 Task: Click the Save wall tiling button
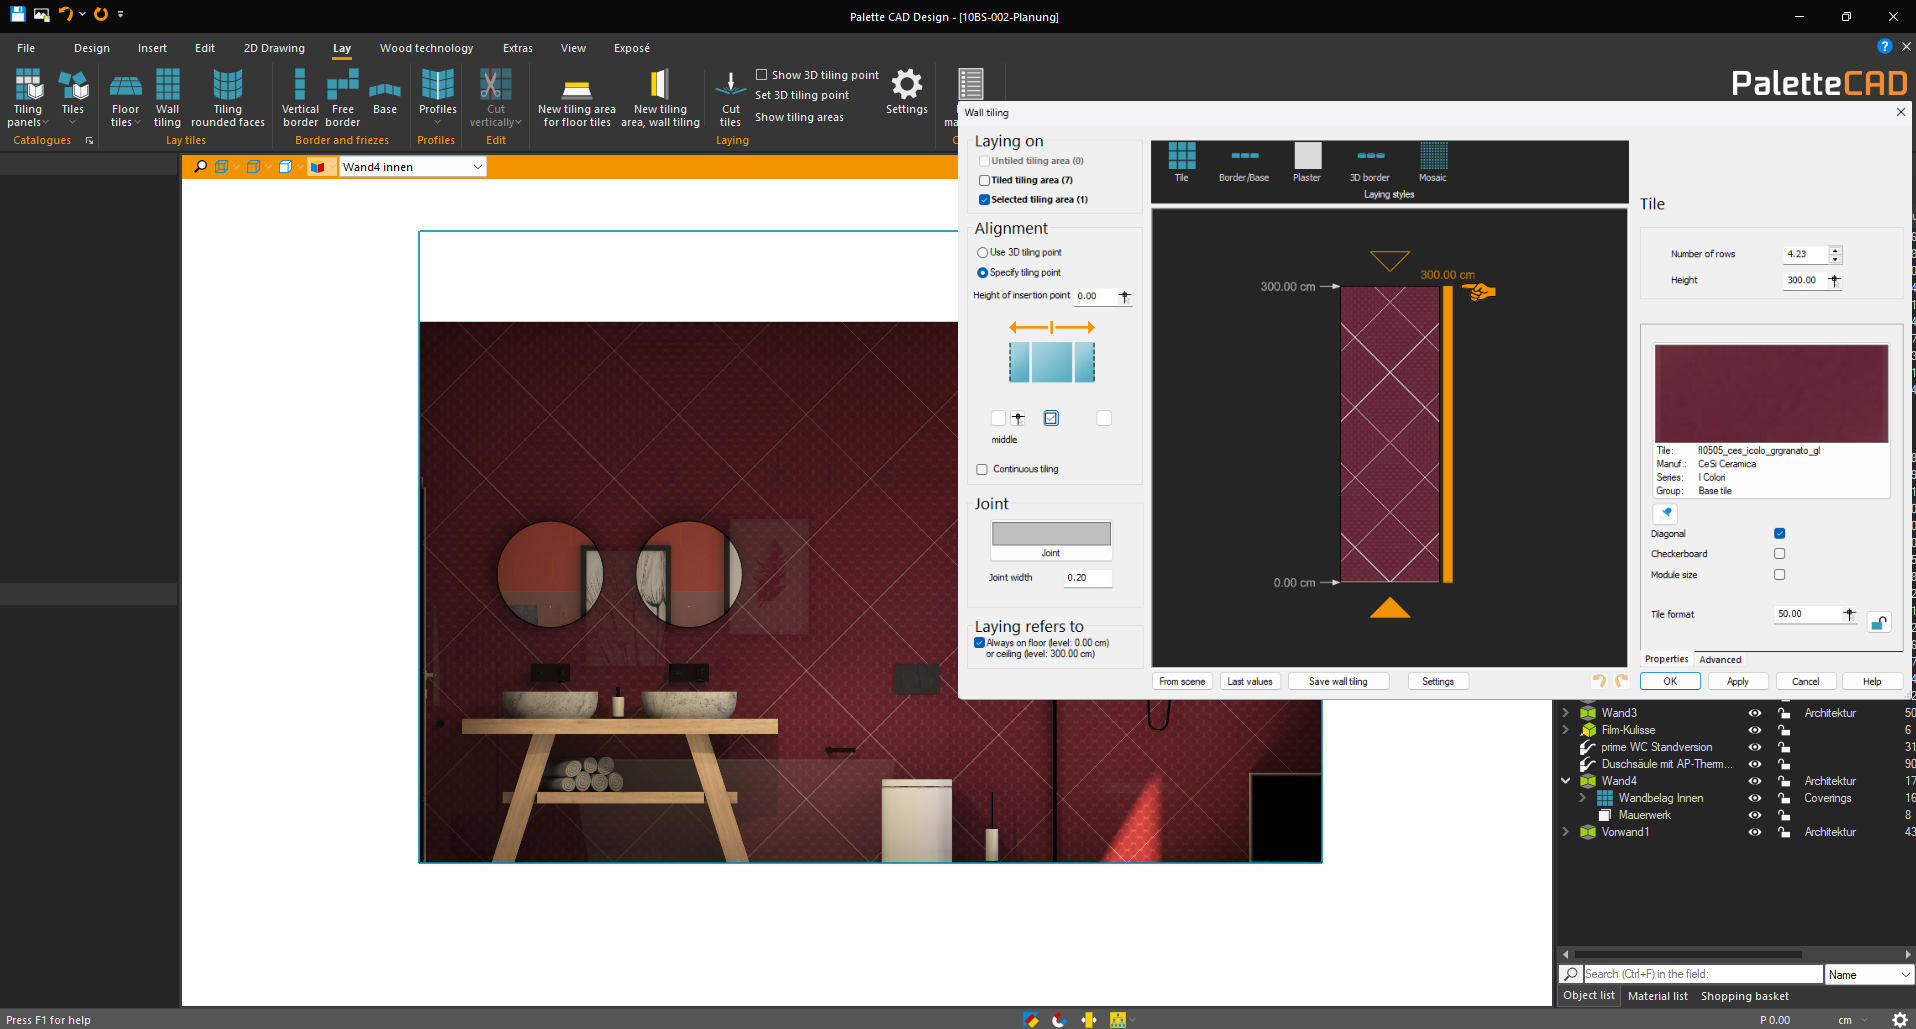tap(1338, 682)
